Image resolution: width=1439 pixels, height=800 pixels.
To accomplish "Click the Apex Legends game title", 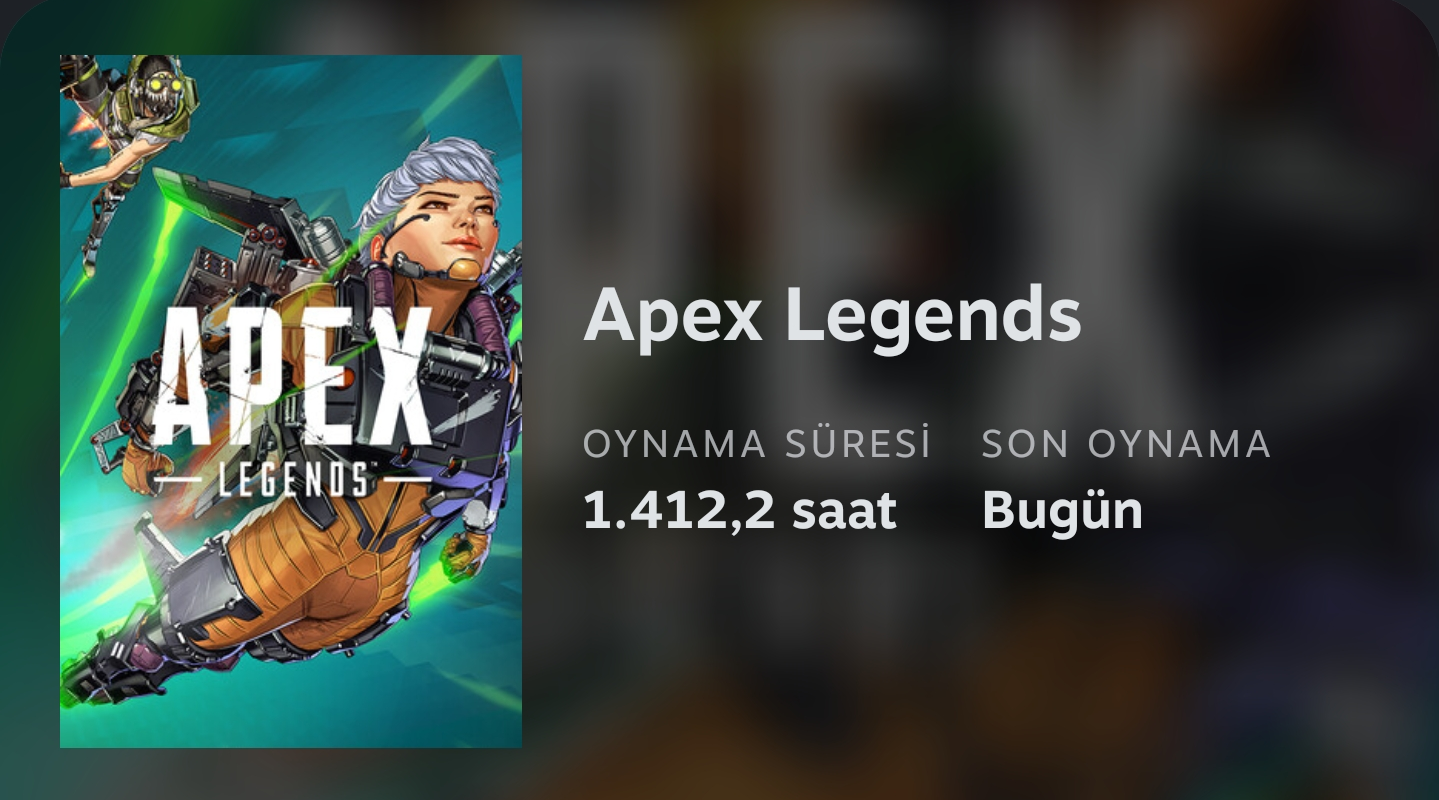I will (x=832, y=315).
